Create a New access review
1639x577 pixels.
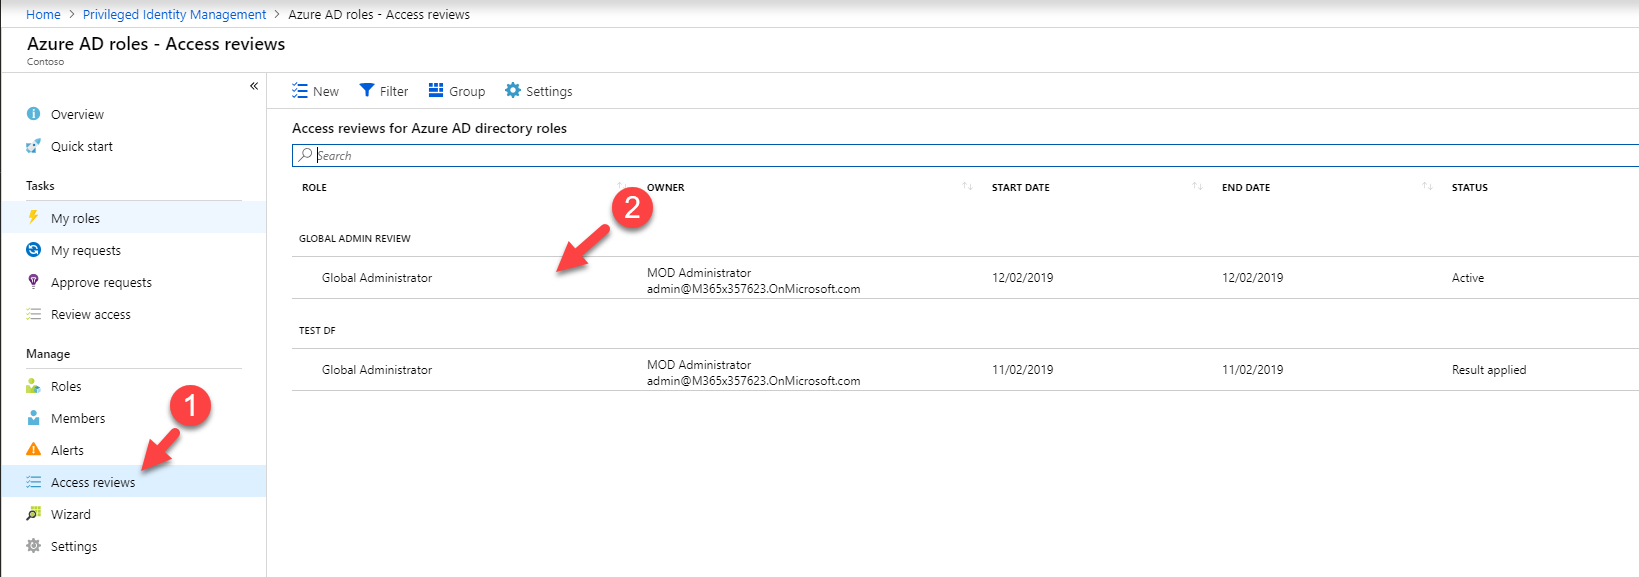tap(315, 91)
